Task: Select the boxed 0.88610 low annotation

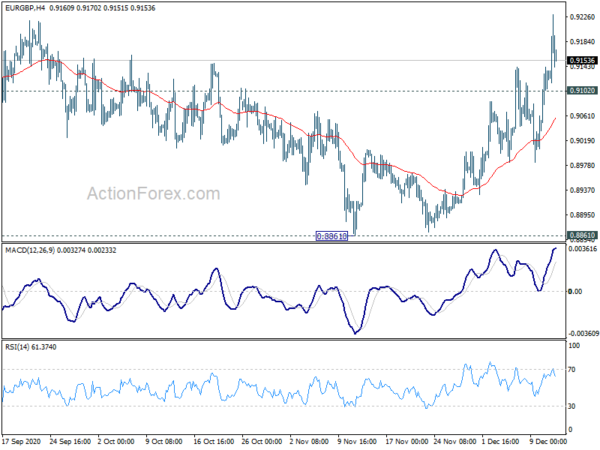Action: coord(332,236)
